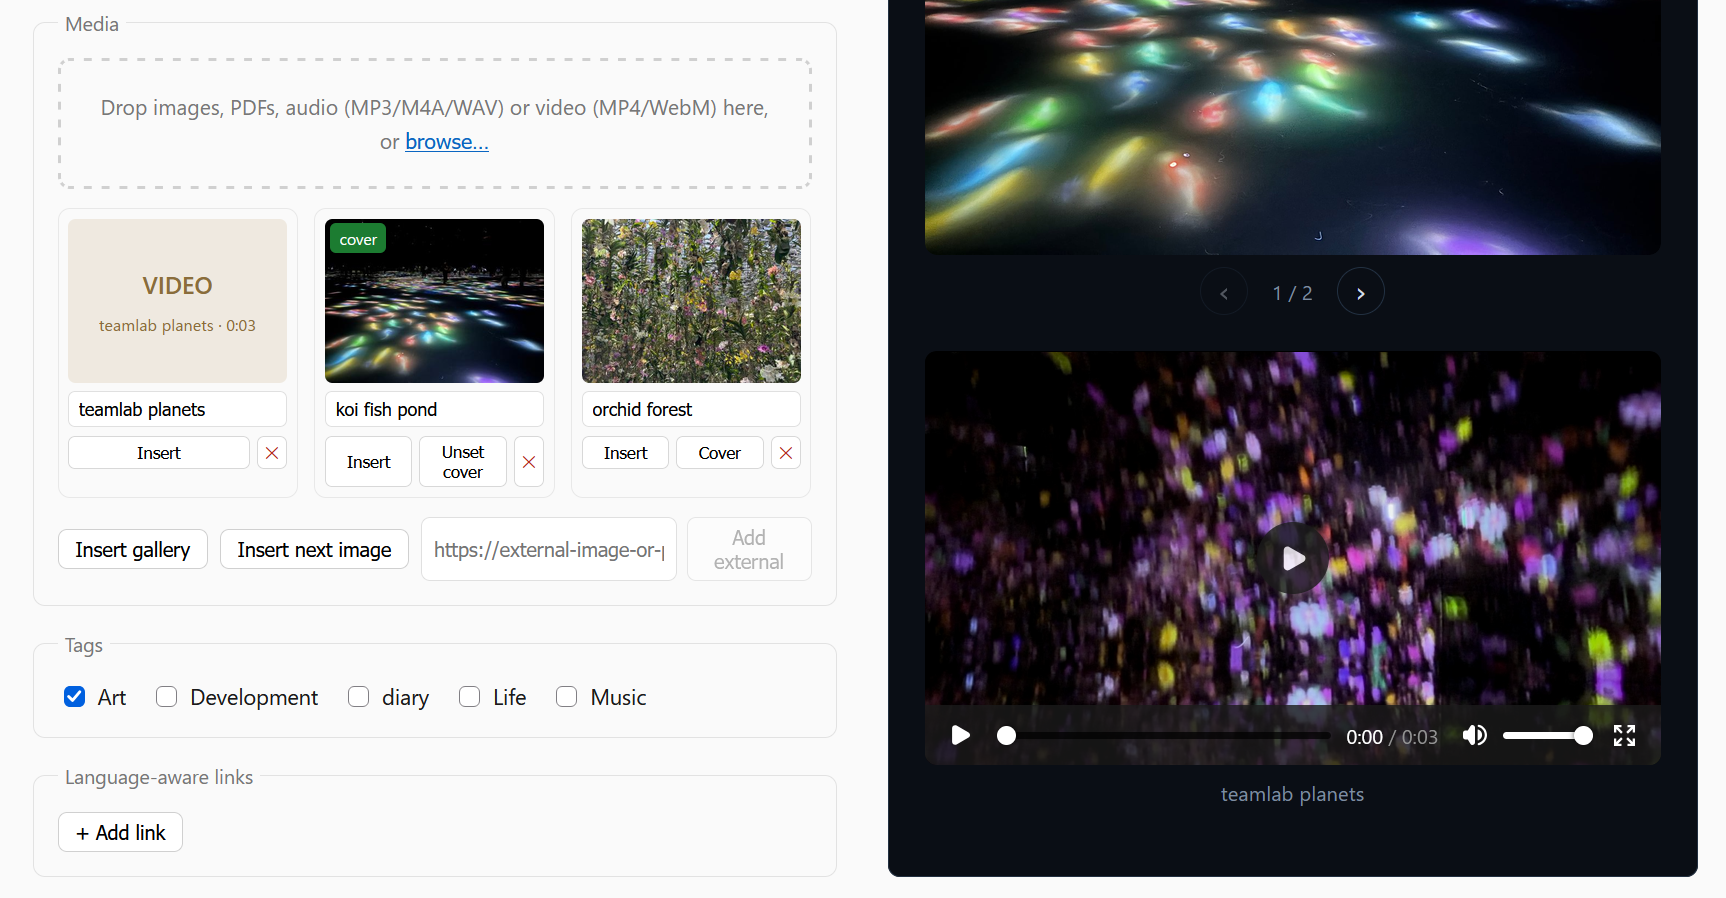
Task: Select the orchid forest thumbnail
Action: click(691, 301)
